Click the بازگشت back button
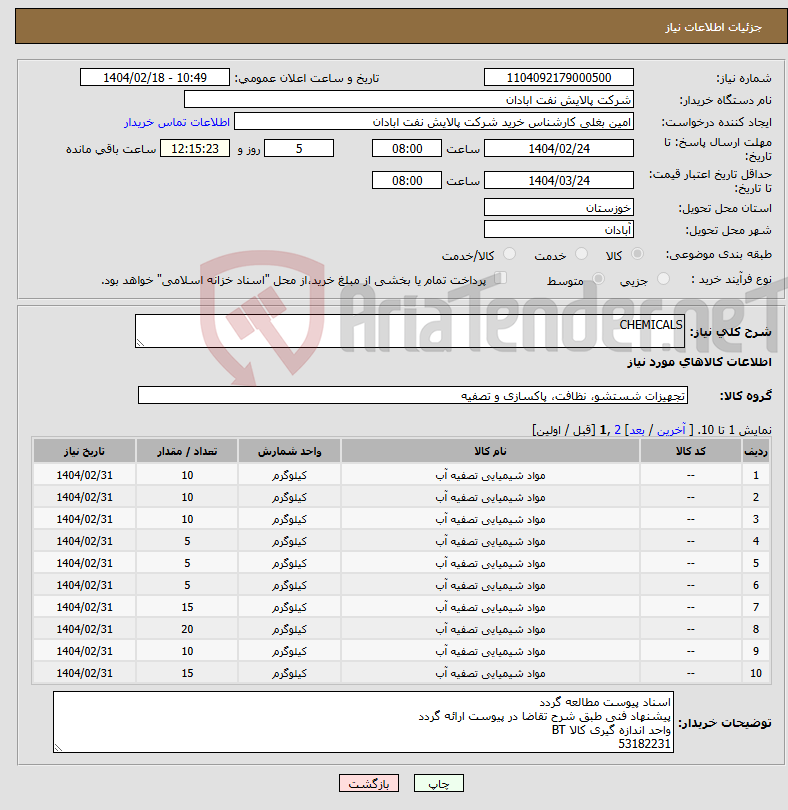The height and width of the screenshot is (810, 788). [x=369, y=783]
